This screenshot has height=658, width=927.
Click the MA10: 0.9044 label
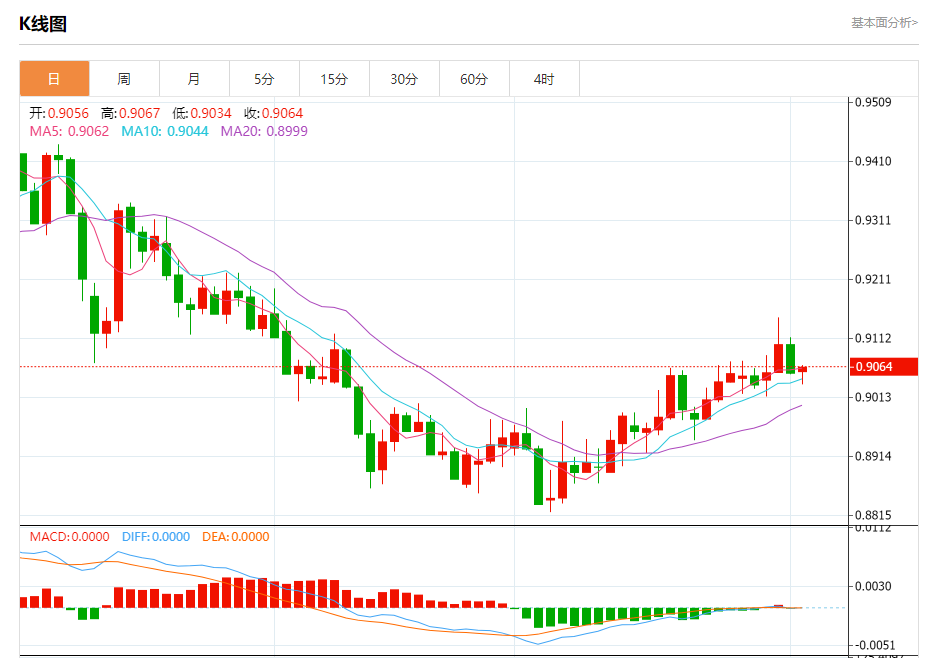point(165,131)
